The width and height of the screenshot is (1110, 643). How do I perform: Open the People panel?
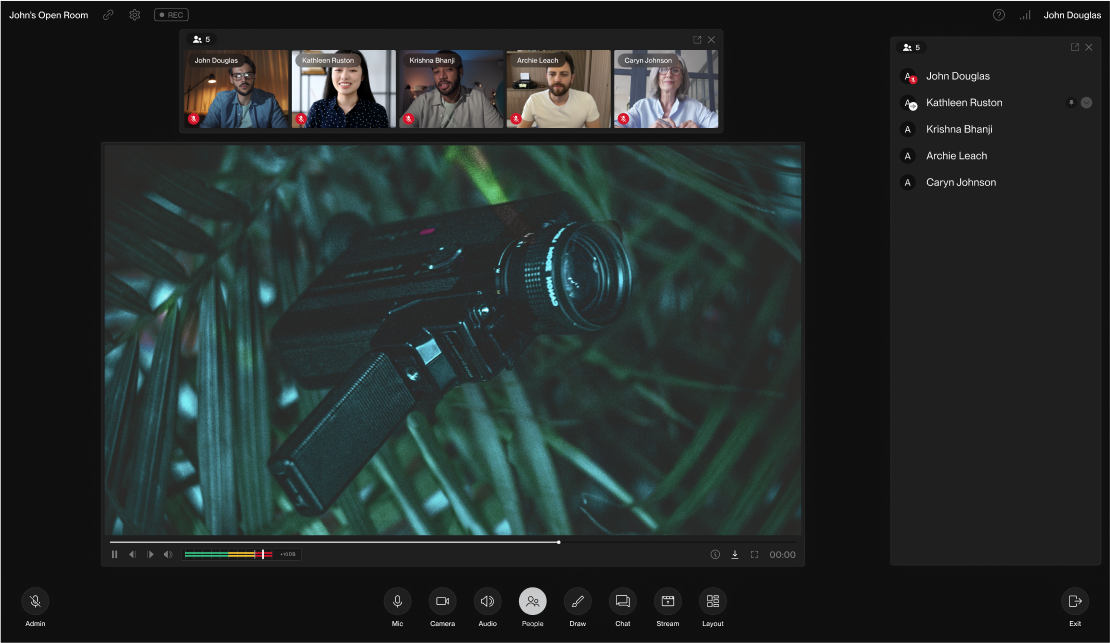point(532,601)
